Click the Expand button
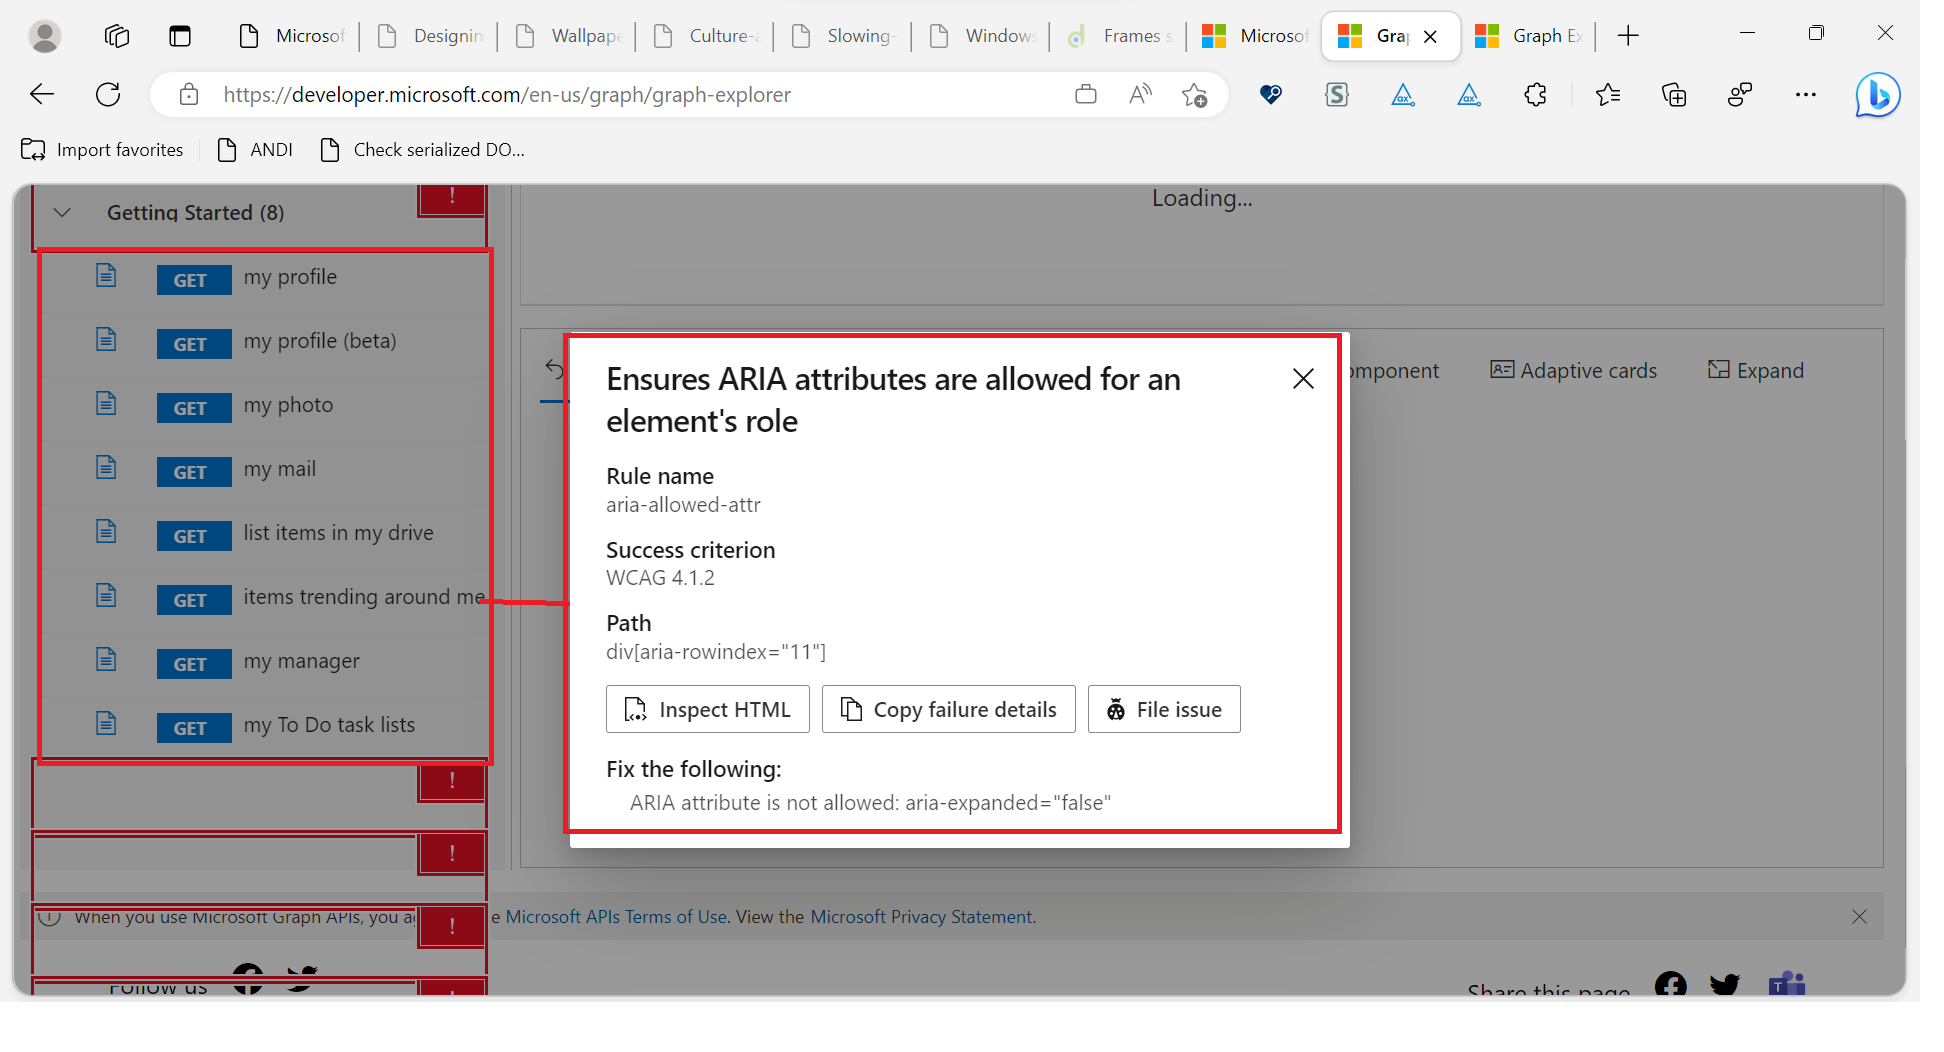 [x=1756, y=371]
